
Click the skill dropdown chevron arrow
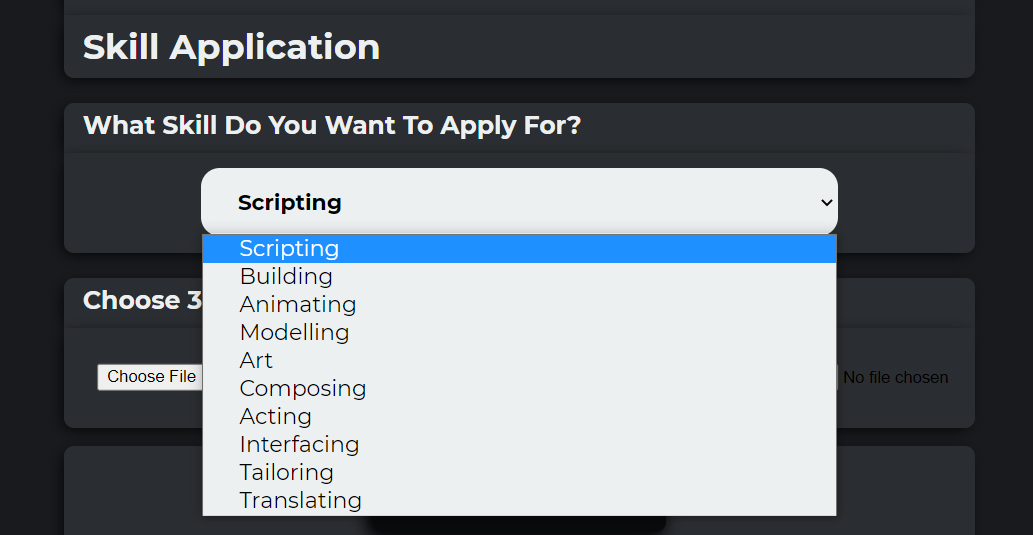826,203
